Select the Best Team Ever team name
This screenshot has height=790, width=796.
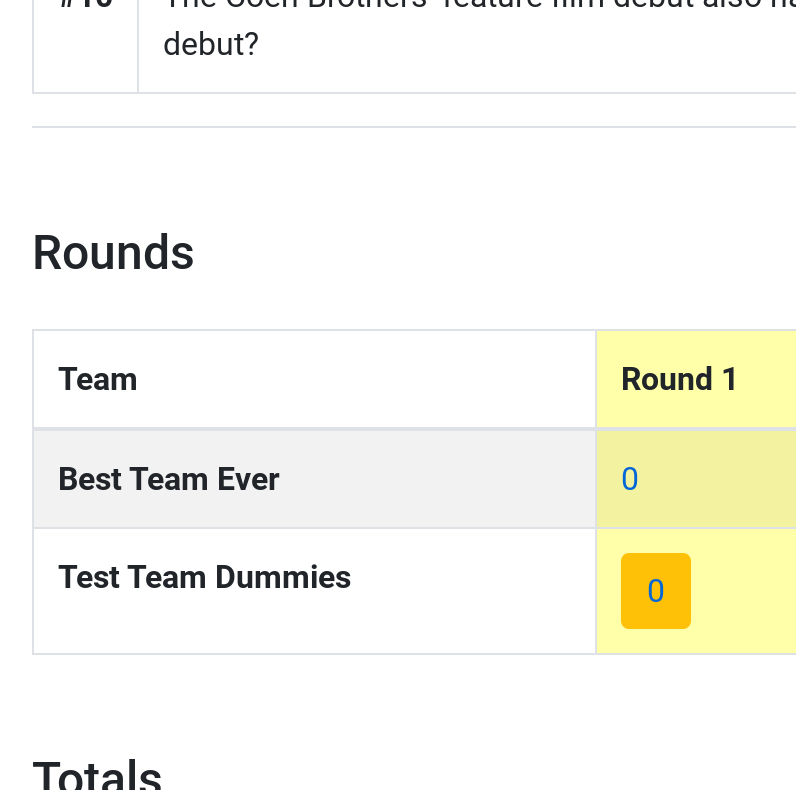[x=169, y=479]
